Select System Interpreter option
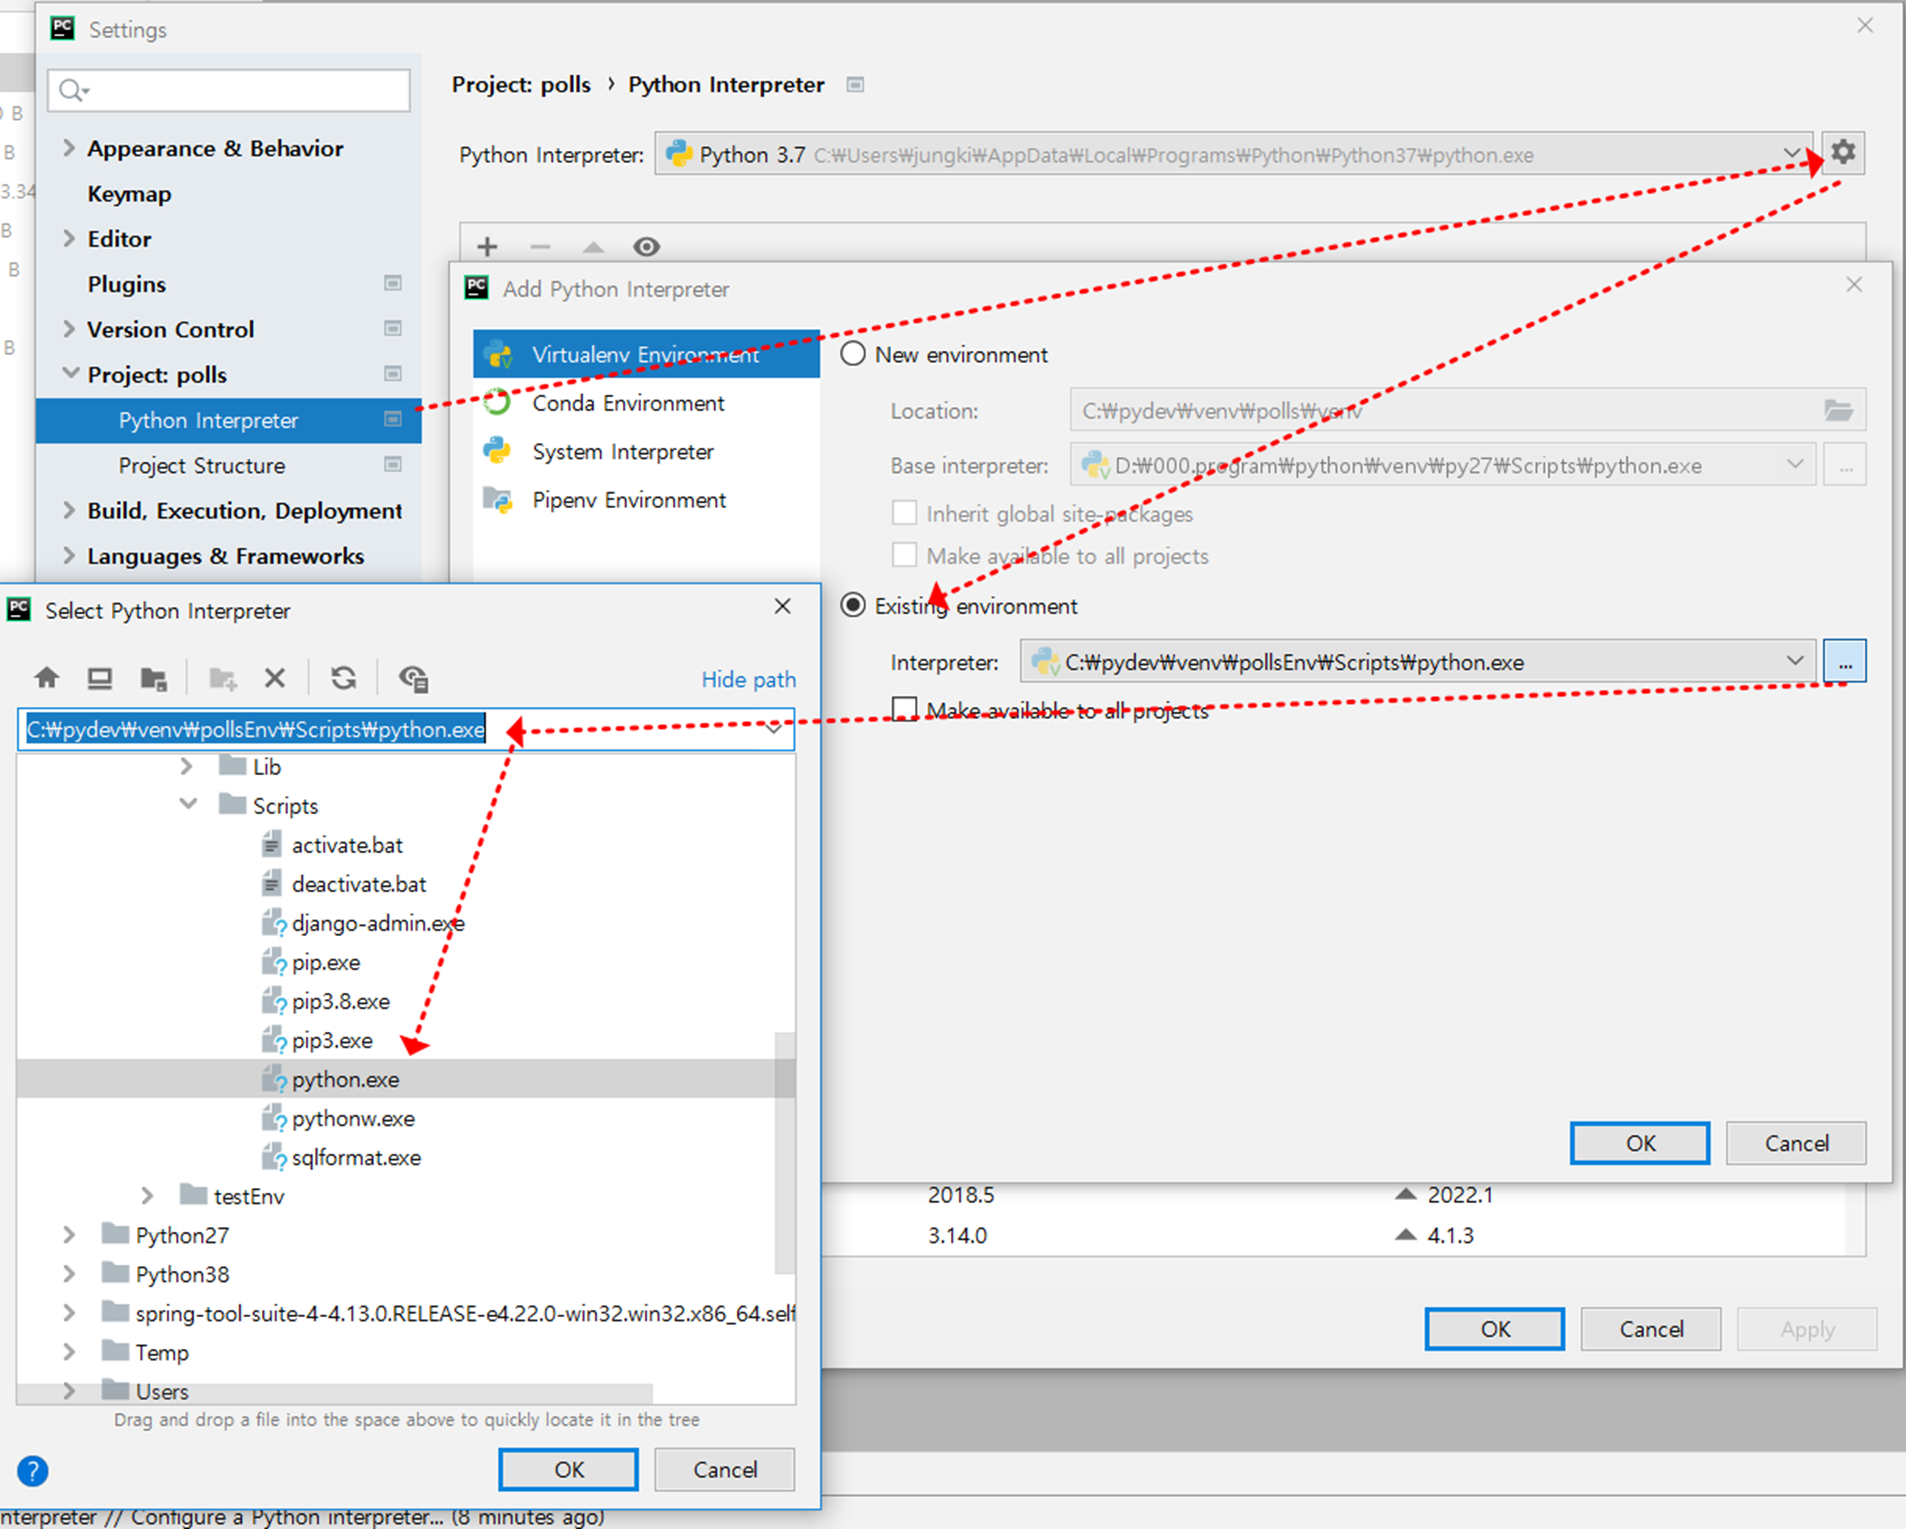This screenshot has width=1906, height=1529. pyautogui.click(x=646, y=451)
